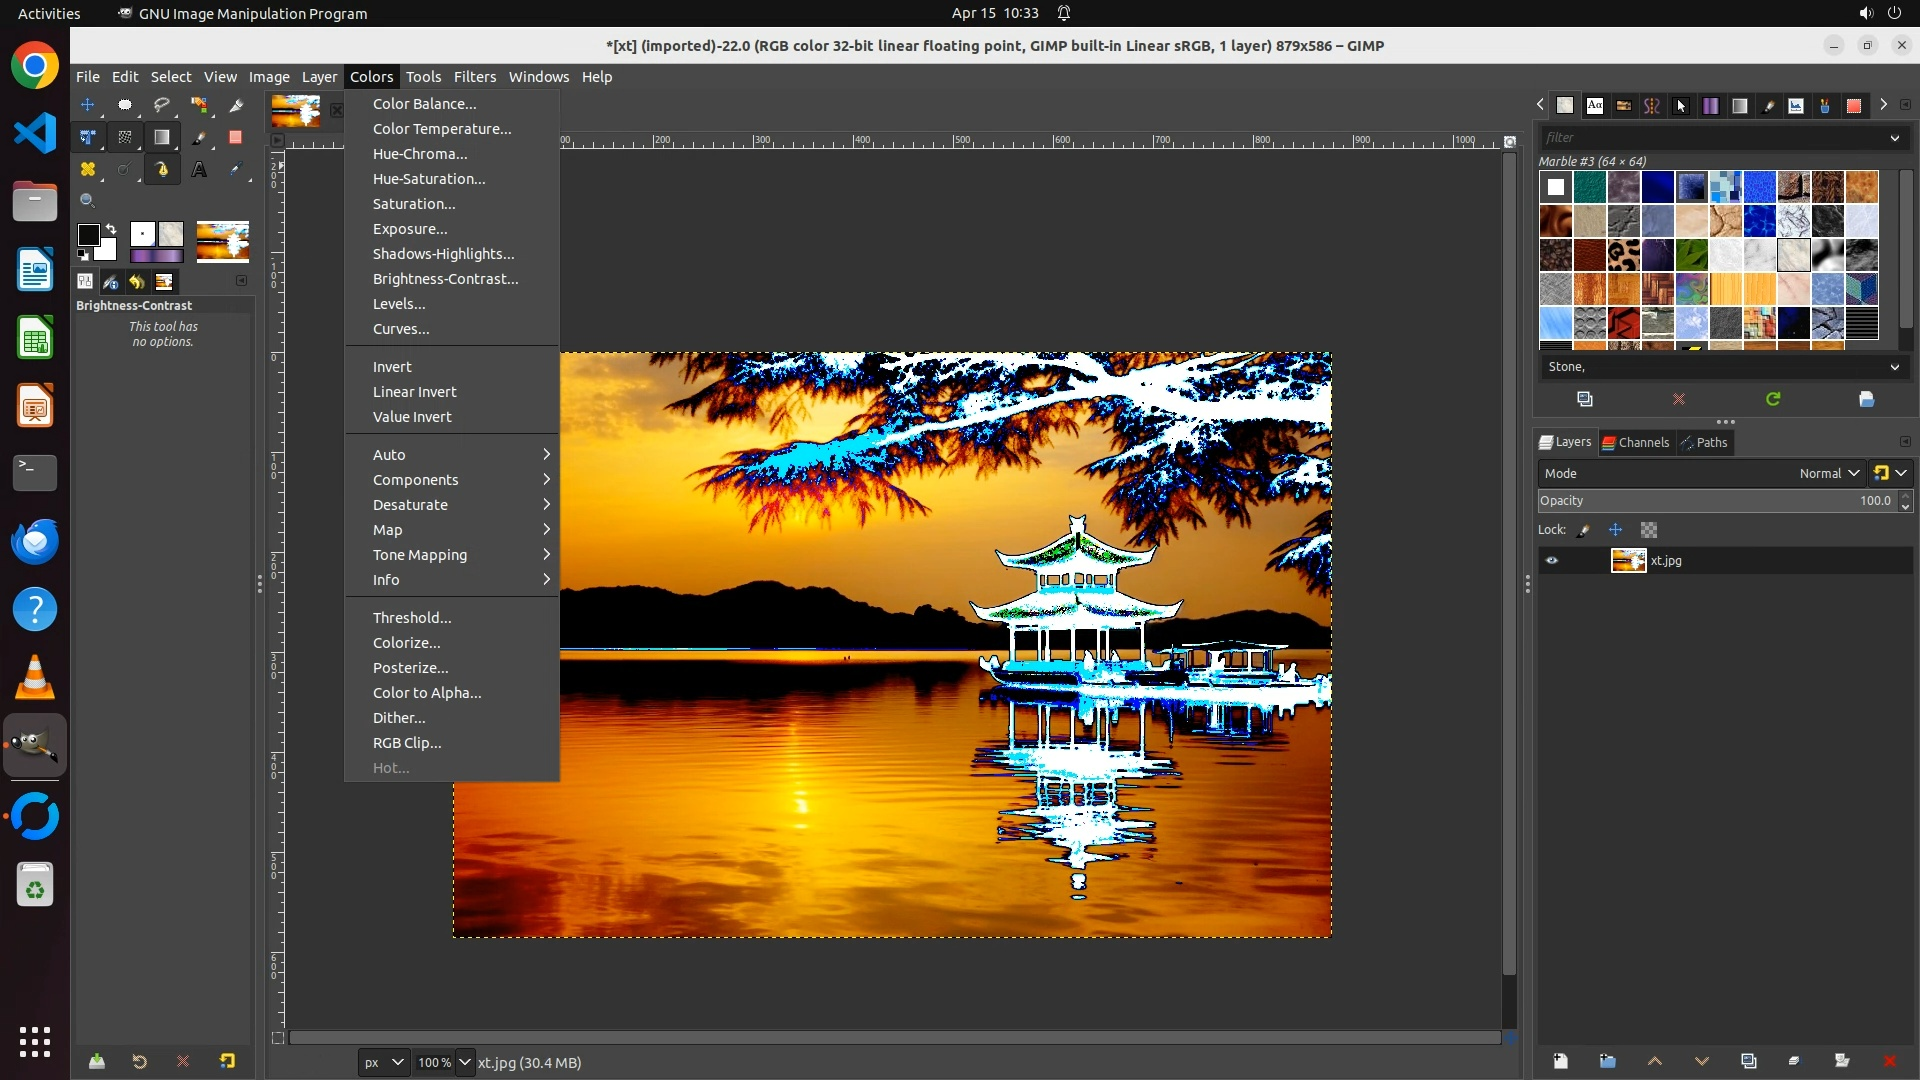Select the Free Select lasso tool
Screen dimensions: 1920x1080
(161, 105)
